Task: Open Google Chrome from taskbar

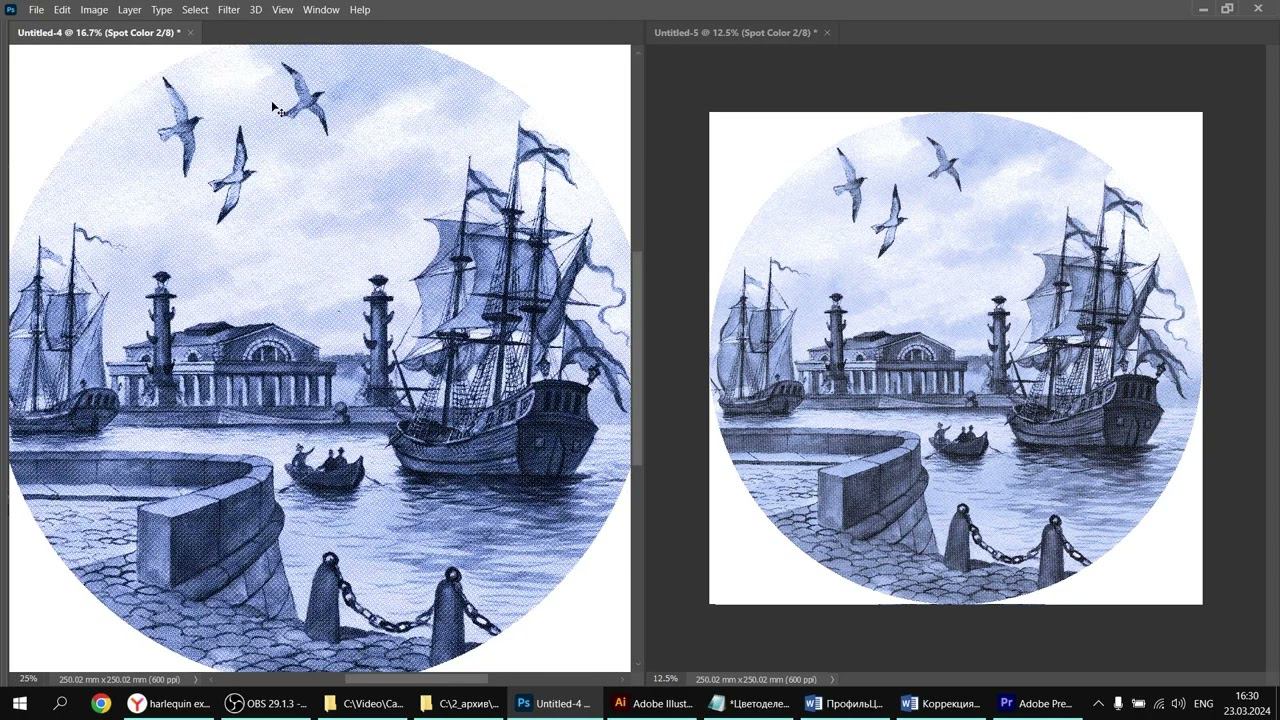Action: pos(101,703)
